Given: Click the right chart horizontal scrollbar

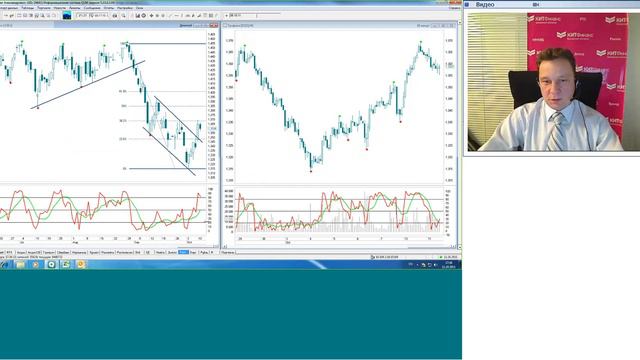Looking at the screenshot, I should (340, 247).
